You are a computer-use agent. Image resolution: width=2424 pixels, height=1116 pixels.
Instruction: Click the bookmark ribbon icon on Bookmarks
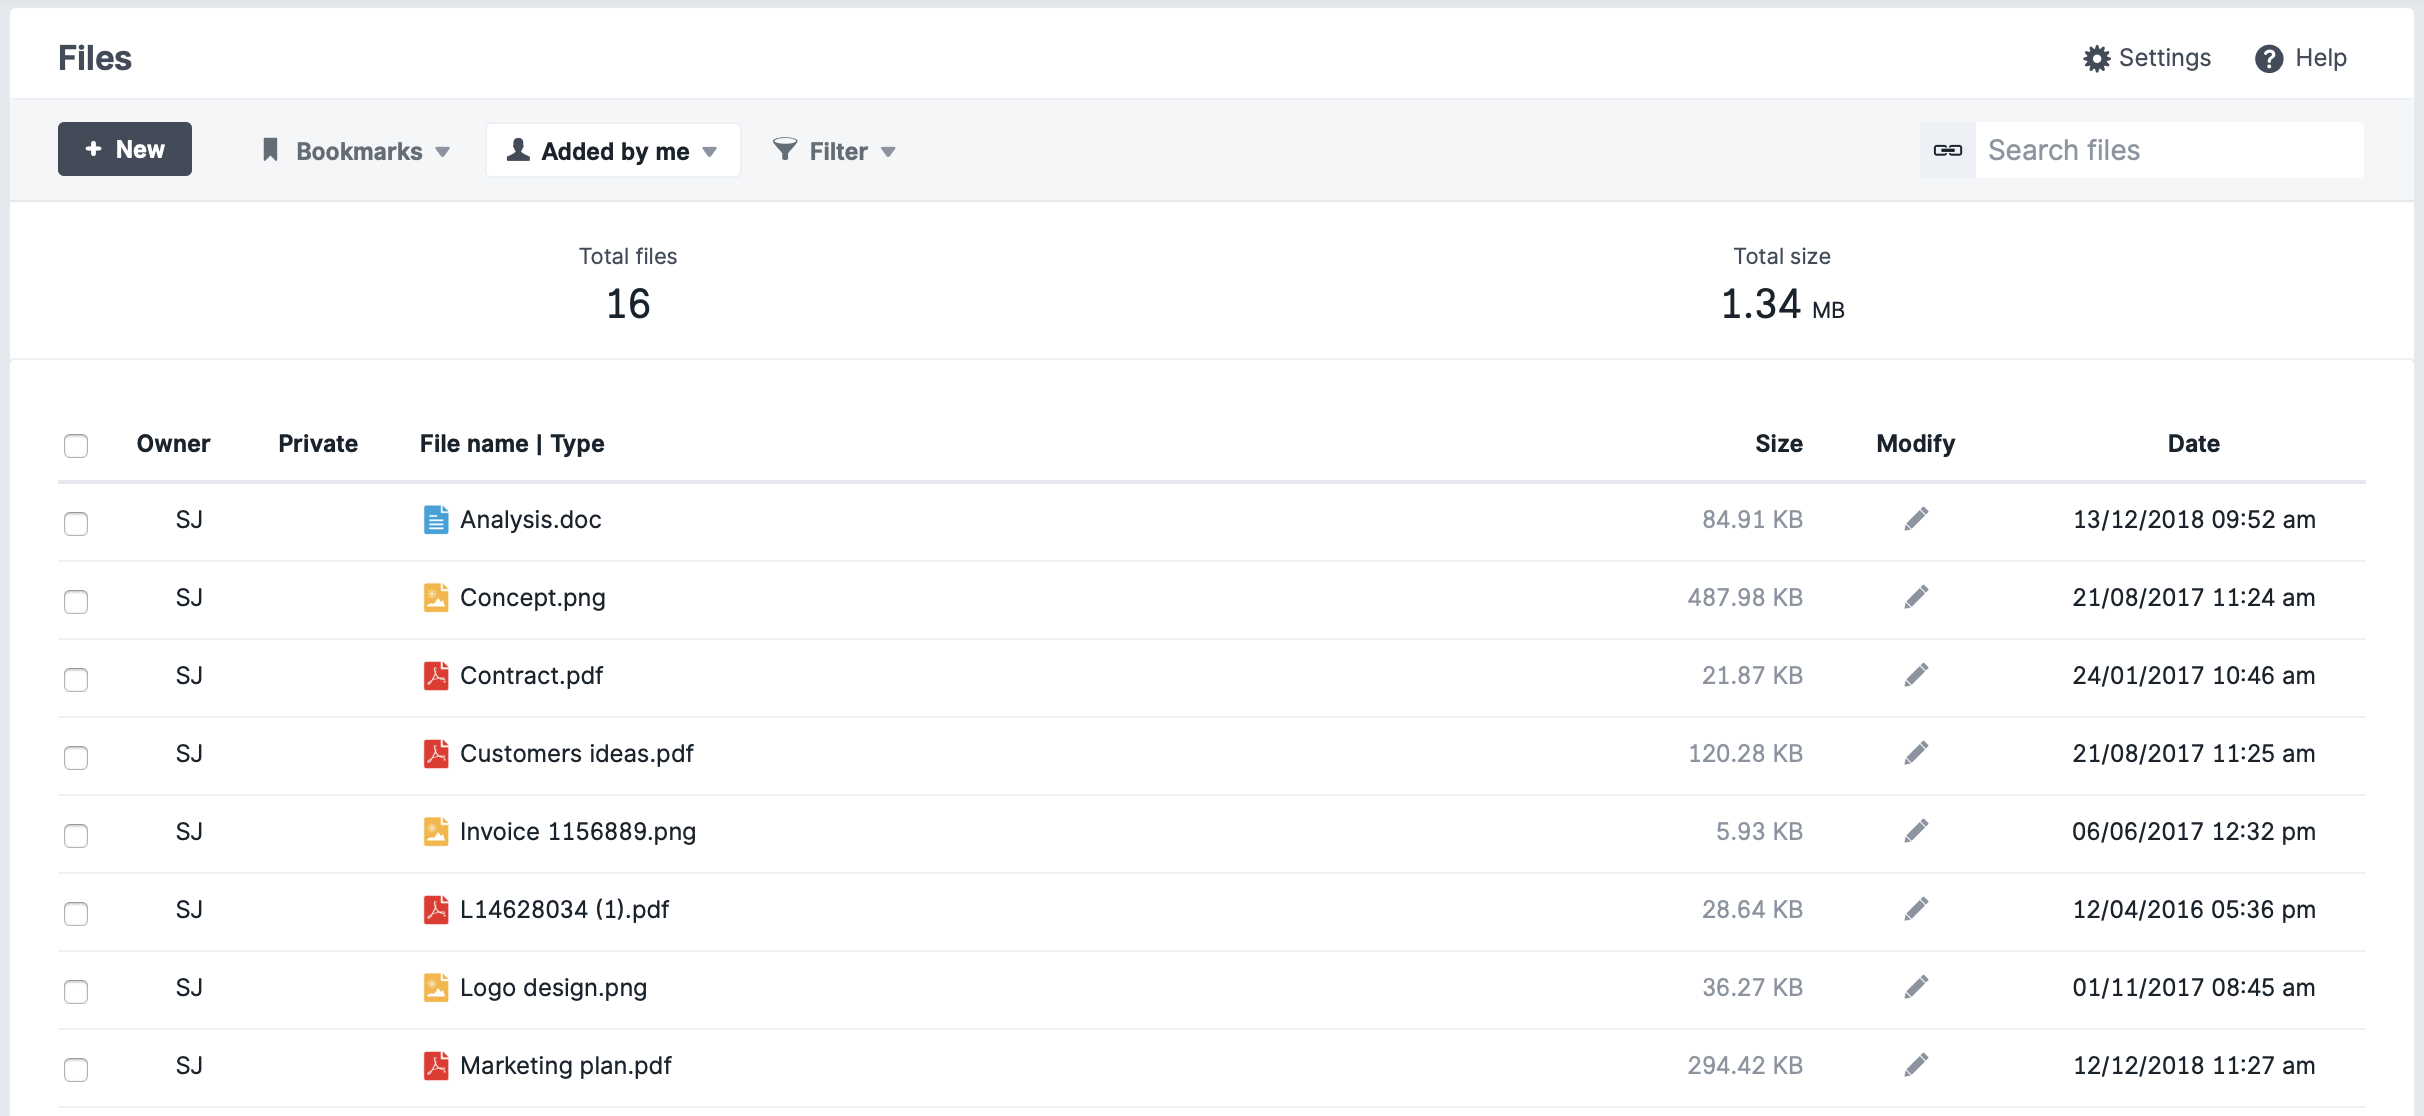(270, 150)
